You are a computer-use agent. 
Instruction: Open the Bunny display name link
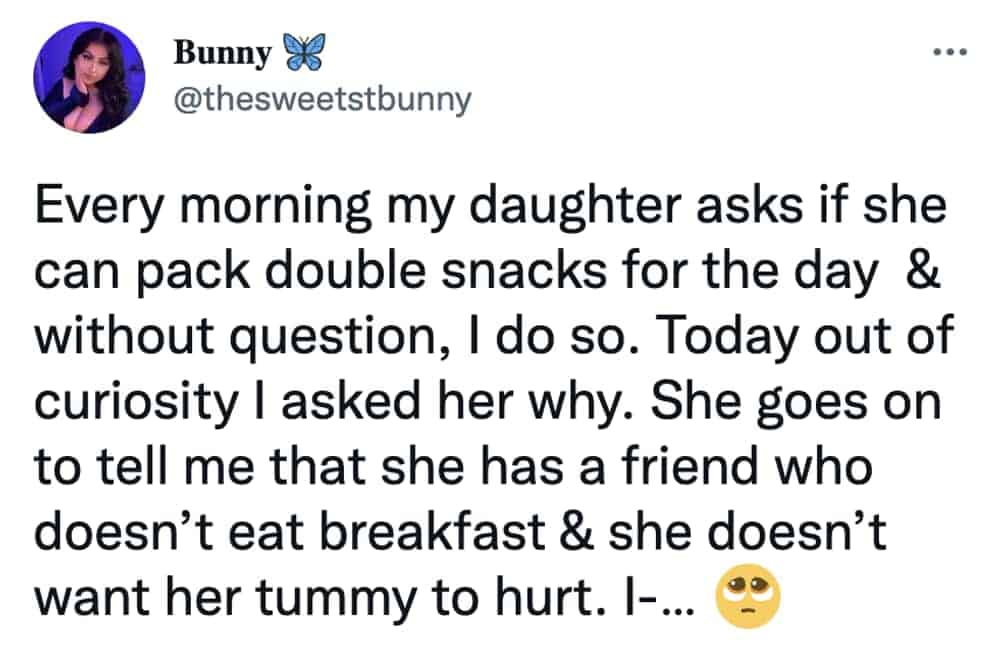pos(222,53)
